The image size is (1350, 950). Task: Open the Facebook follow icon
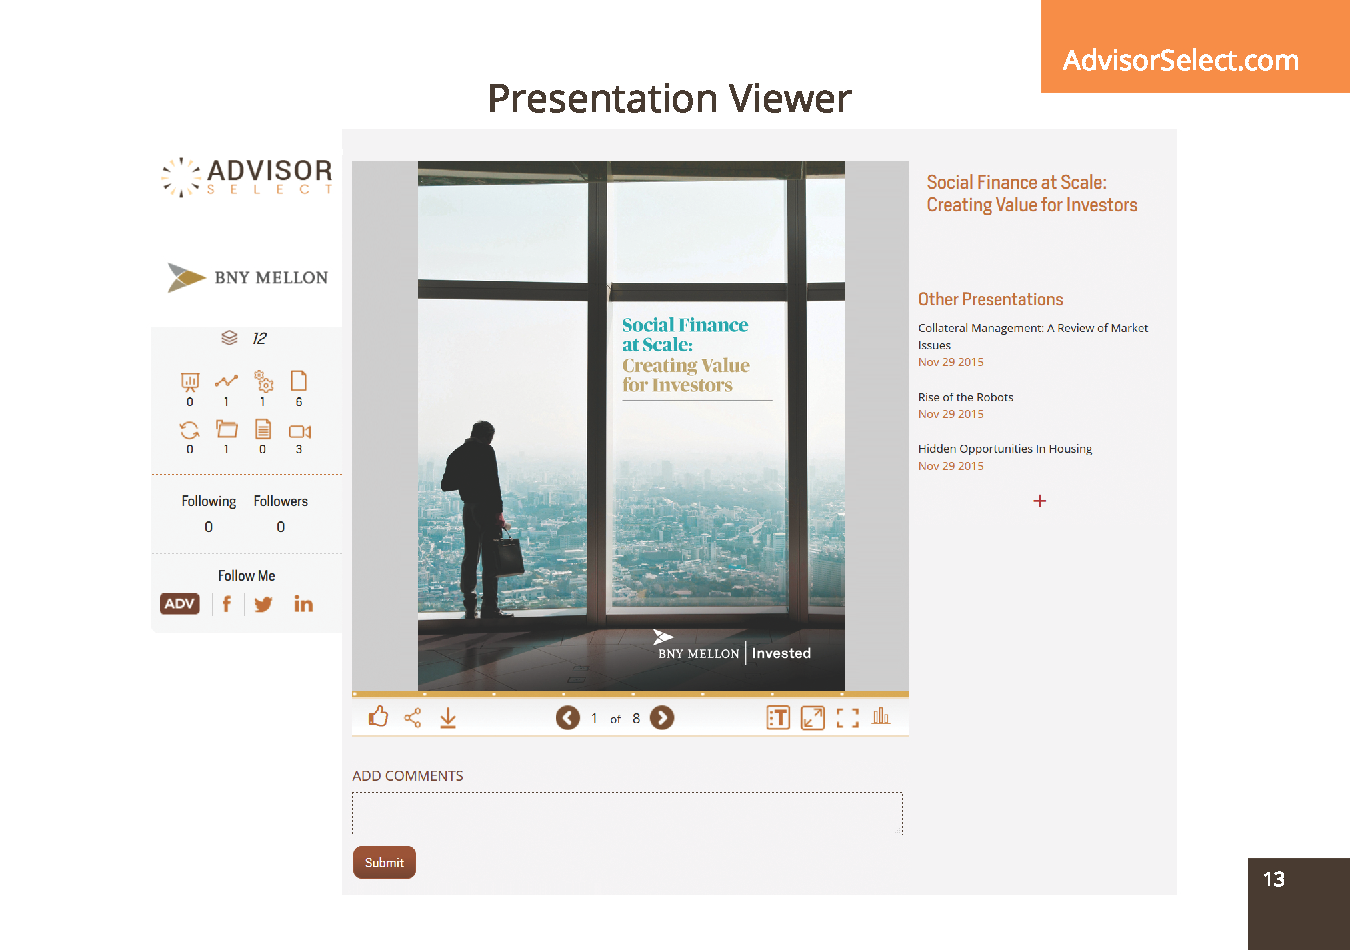click(227, 604)
